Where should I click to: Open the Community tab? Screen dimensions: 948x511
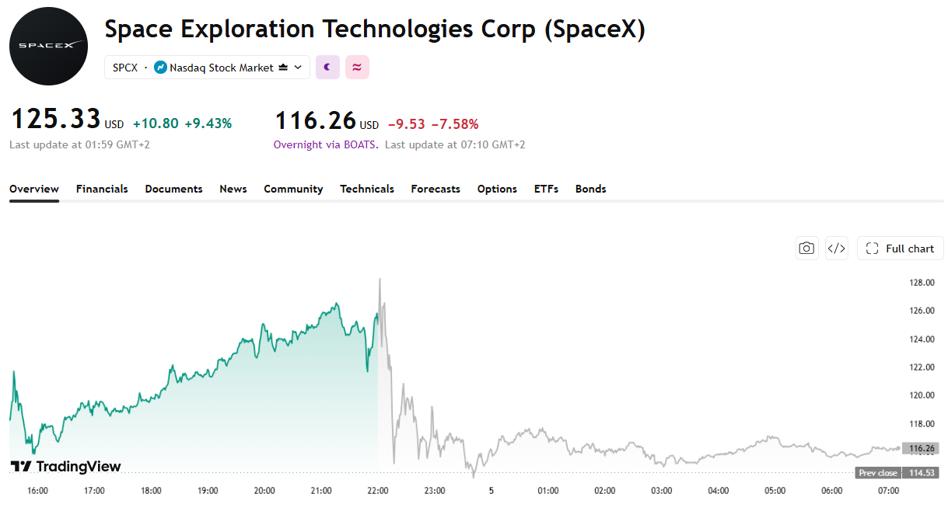click(293, 189)
